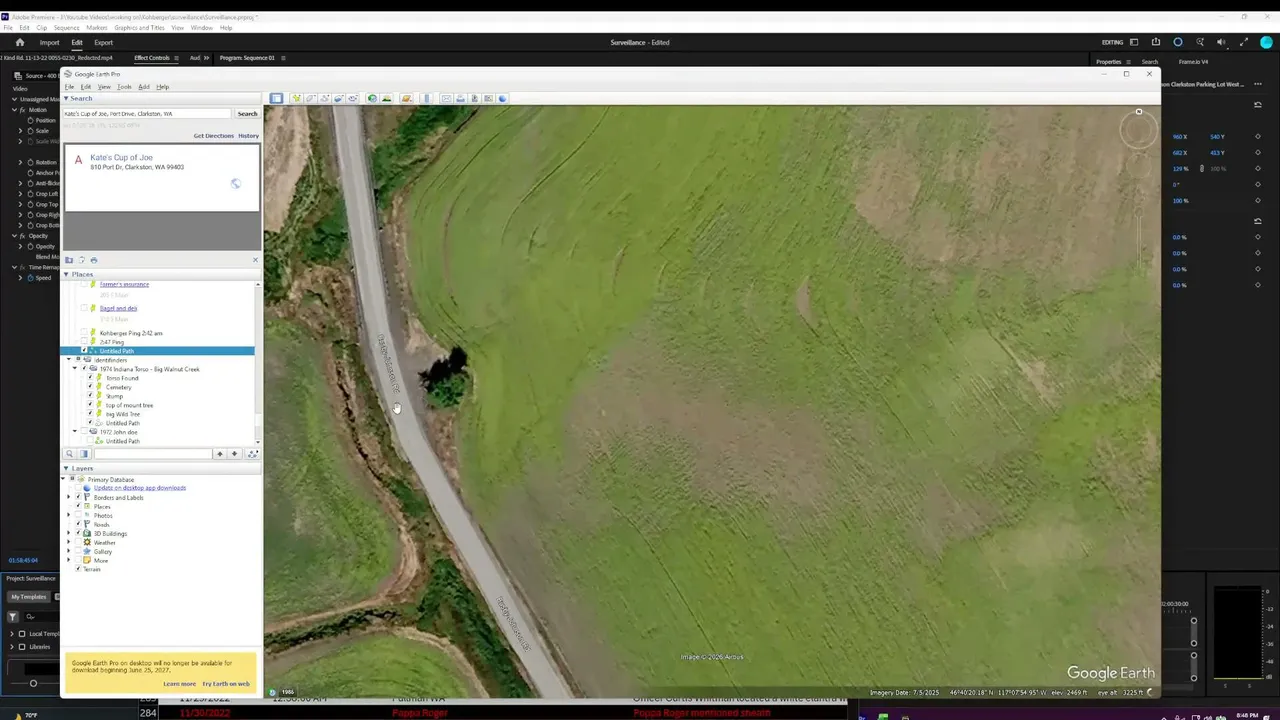Click the filter icon in Premiere templates panel
The width and height of the screenshot is (1280, 720).
(13, 617)
